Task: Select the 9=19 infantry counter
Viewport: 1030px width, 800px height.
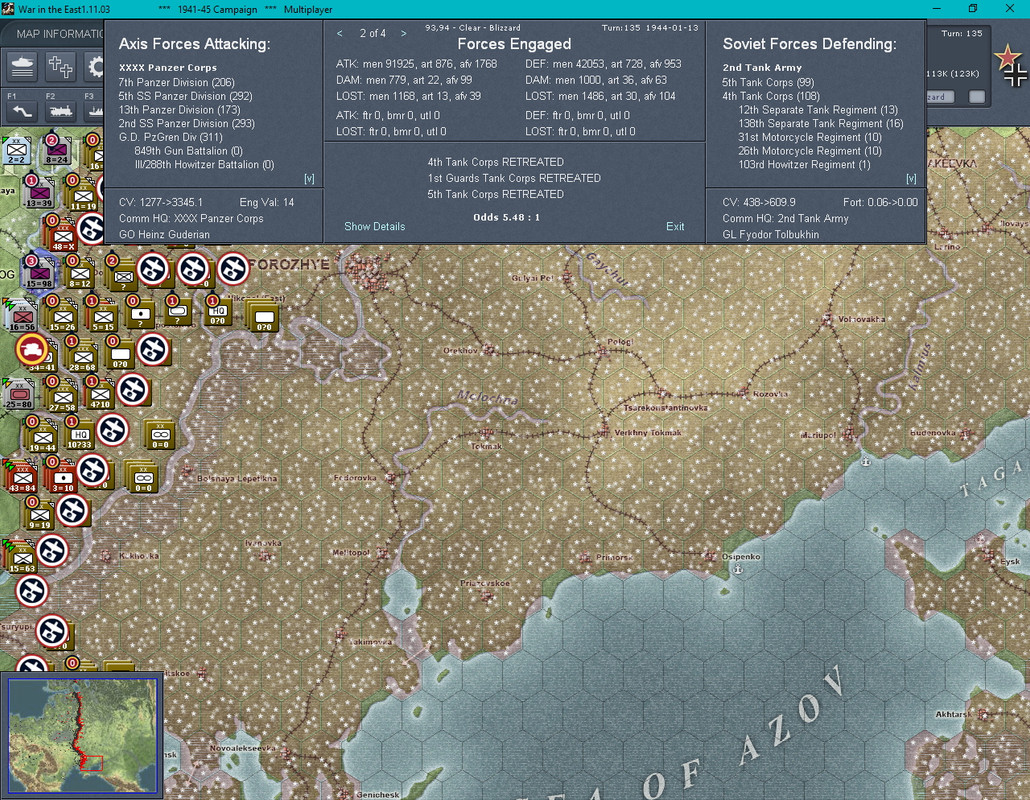Action: point(39,516)
